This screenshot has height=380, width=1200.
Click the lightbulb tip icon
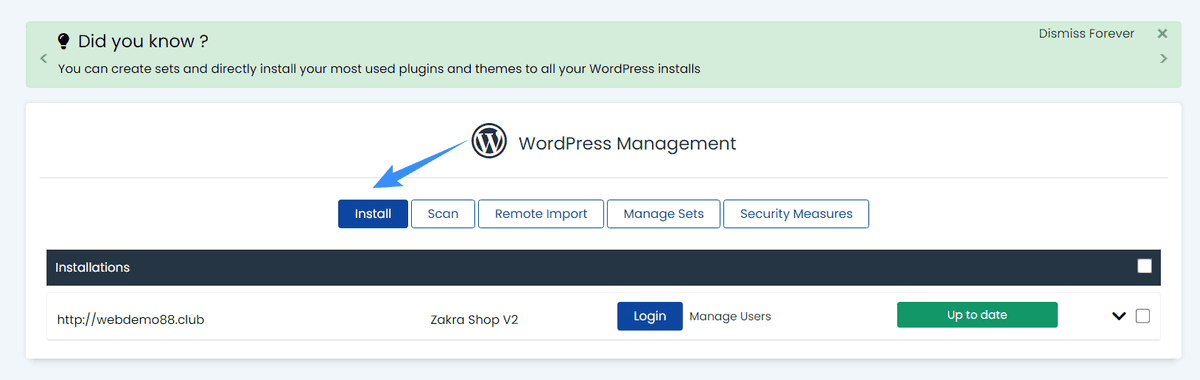[x=64, y=41]
